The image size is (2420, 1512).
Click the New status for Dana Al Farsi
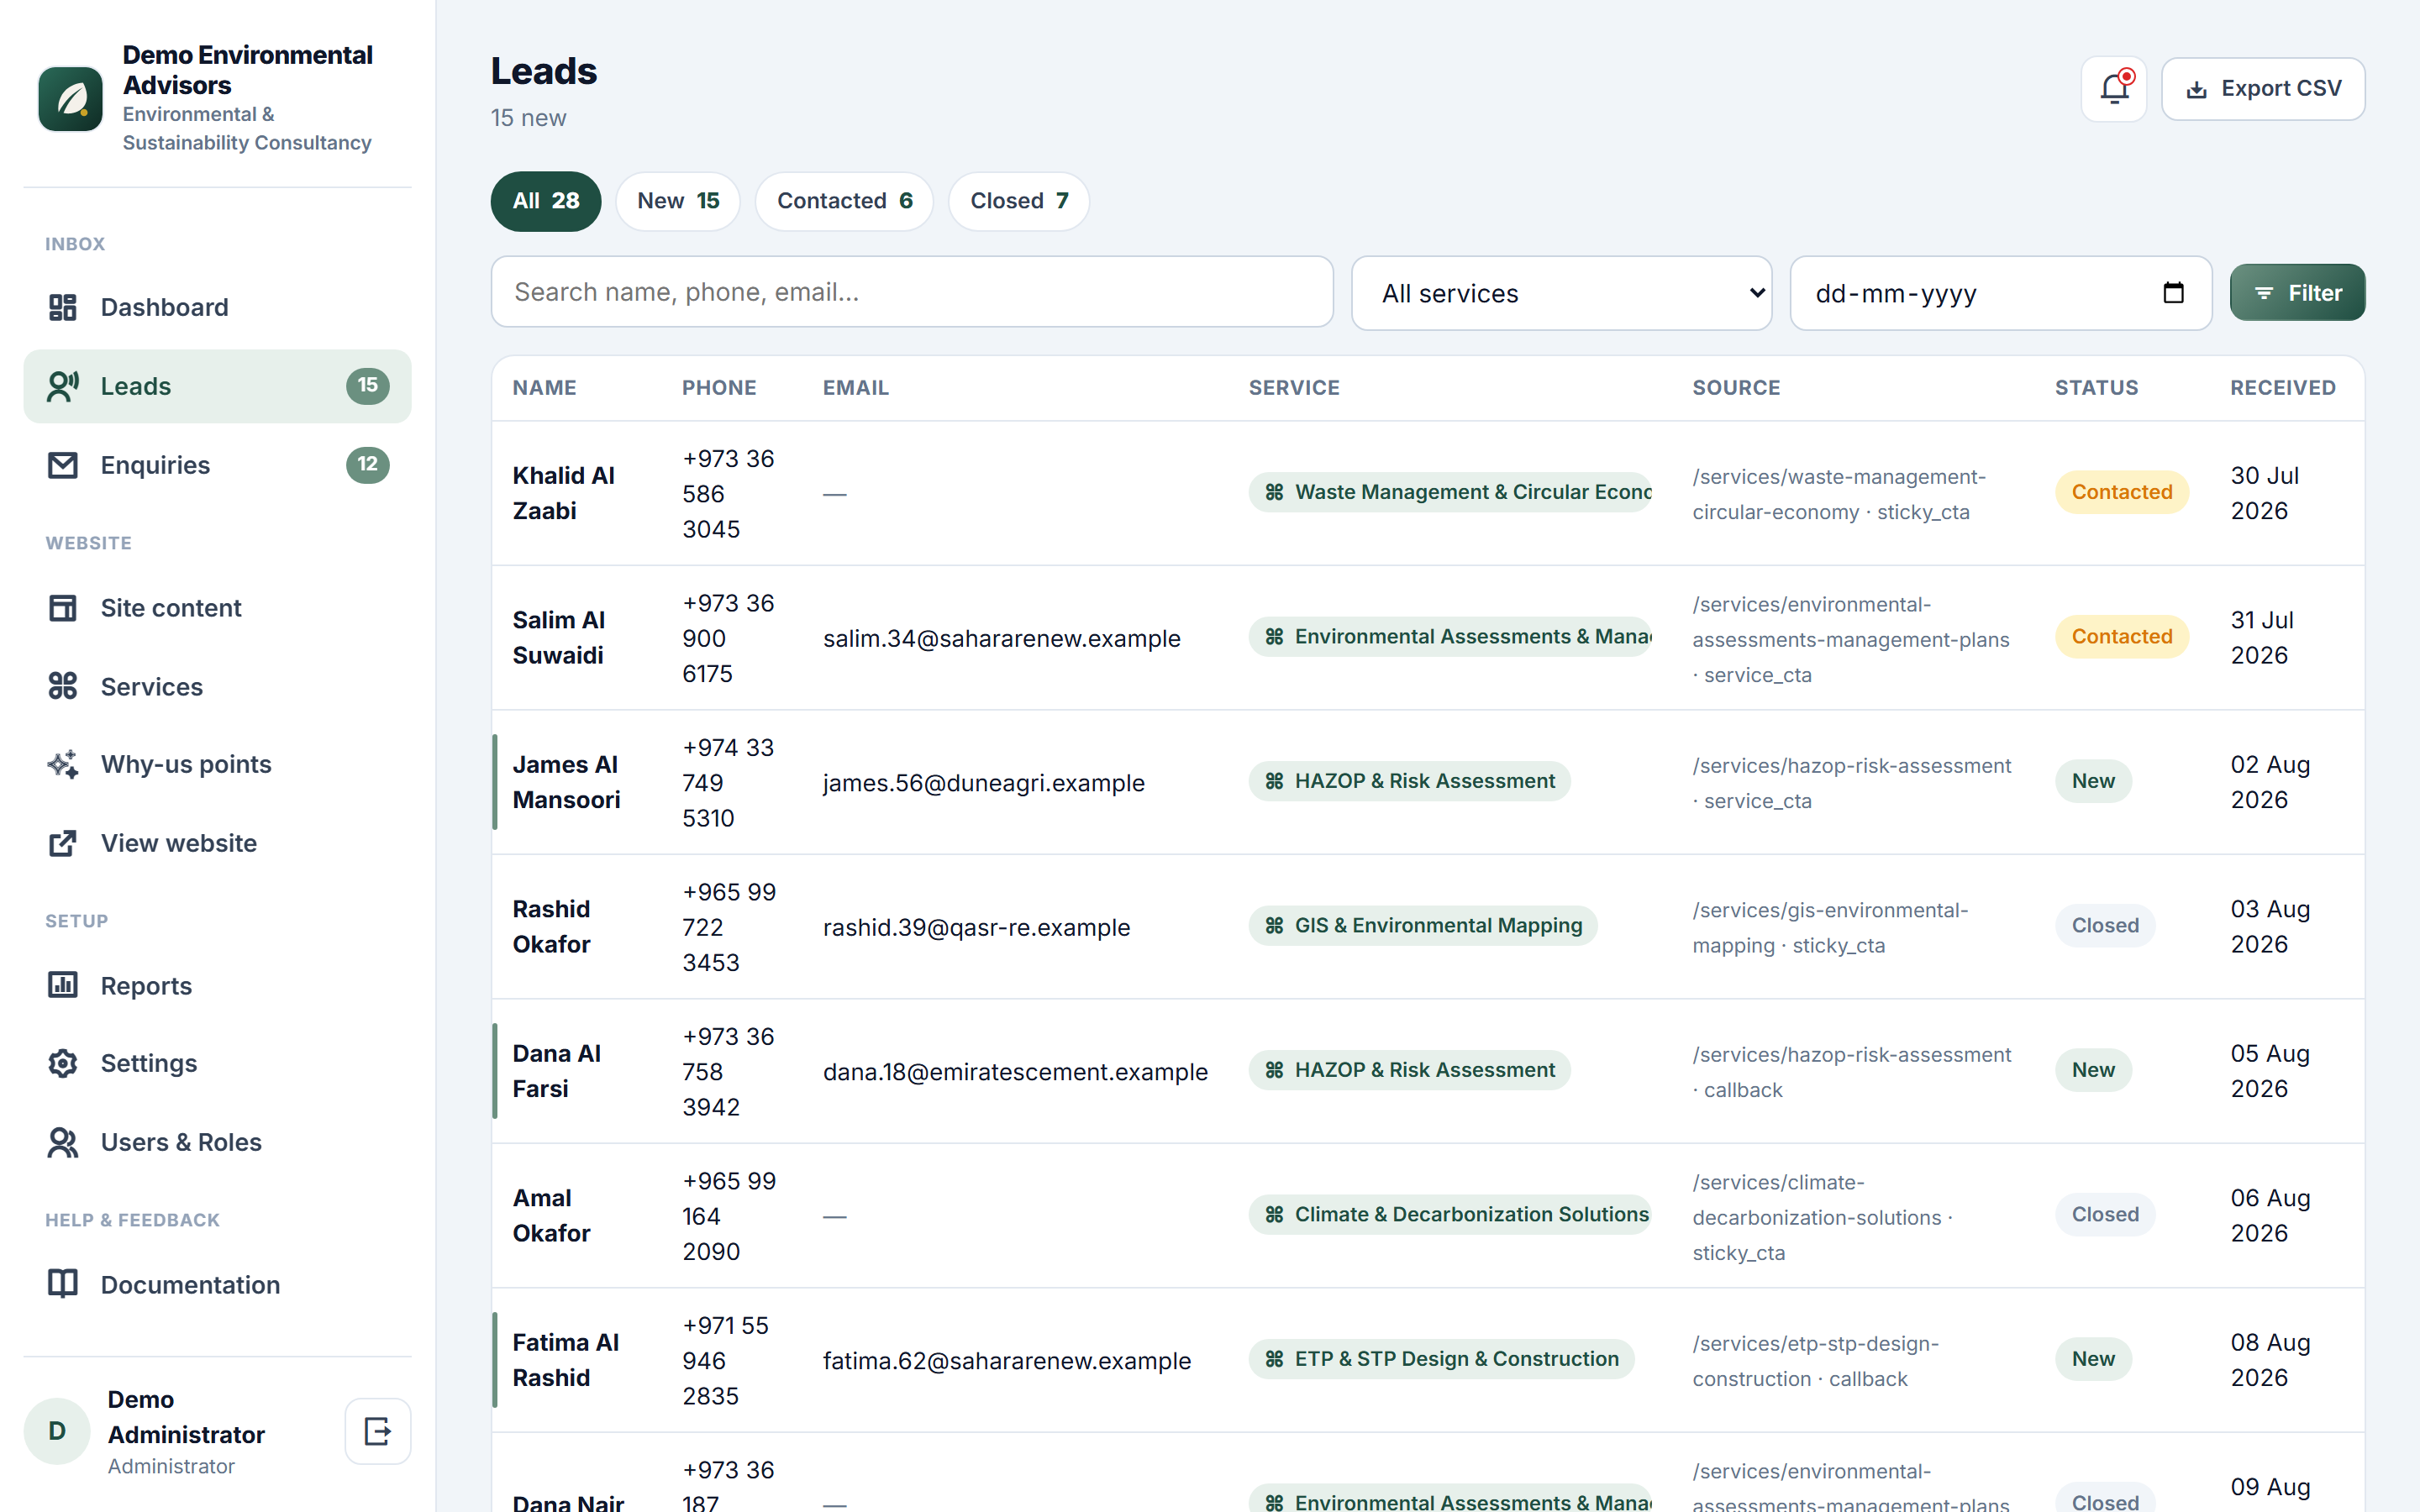click(2093, 1070)
